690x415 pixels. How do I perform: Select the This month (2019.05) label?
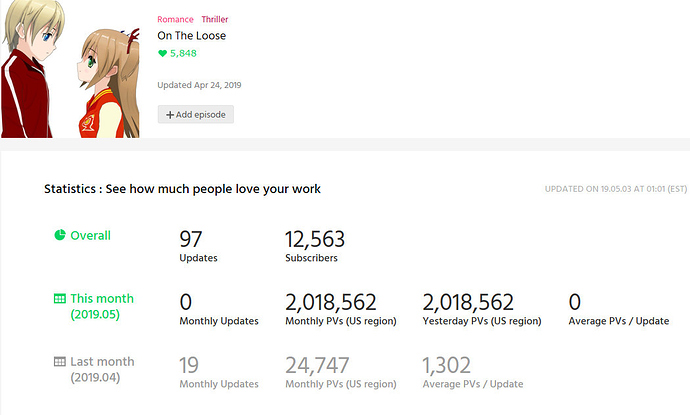(101, 306)
